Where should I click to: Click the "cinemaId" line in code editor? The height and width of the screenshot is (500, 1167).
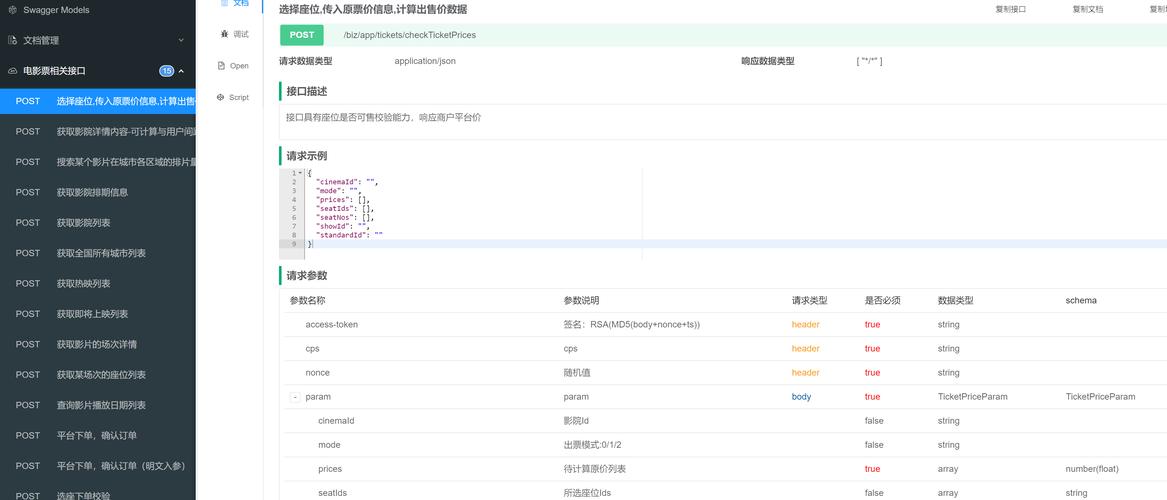coord(348,182)
